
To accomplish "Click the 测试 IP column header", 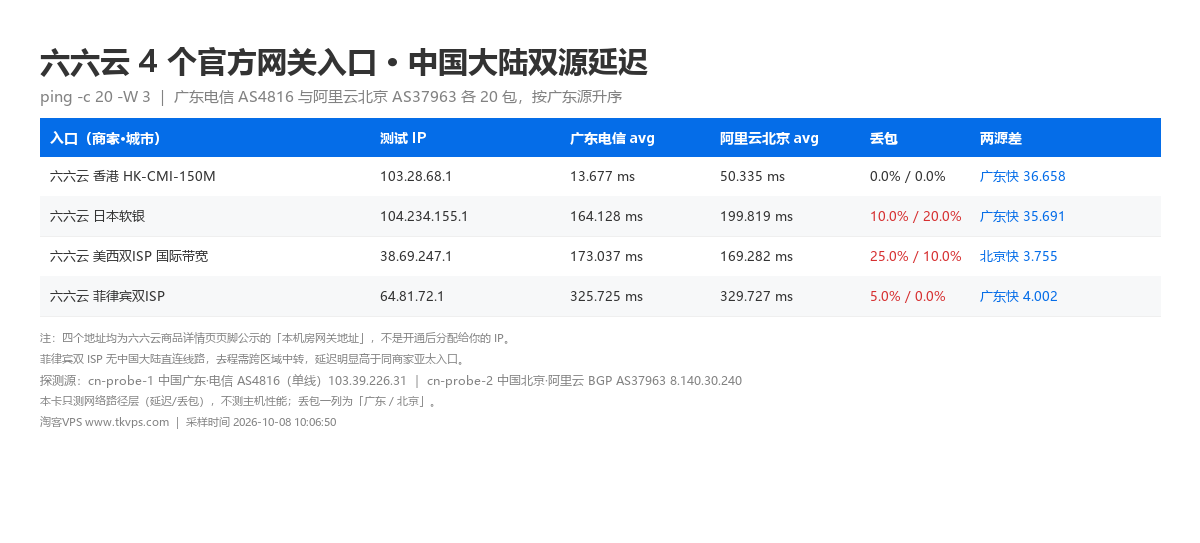I will tap(403, 138).
